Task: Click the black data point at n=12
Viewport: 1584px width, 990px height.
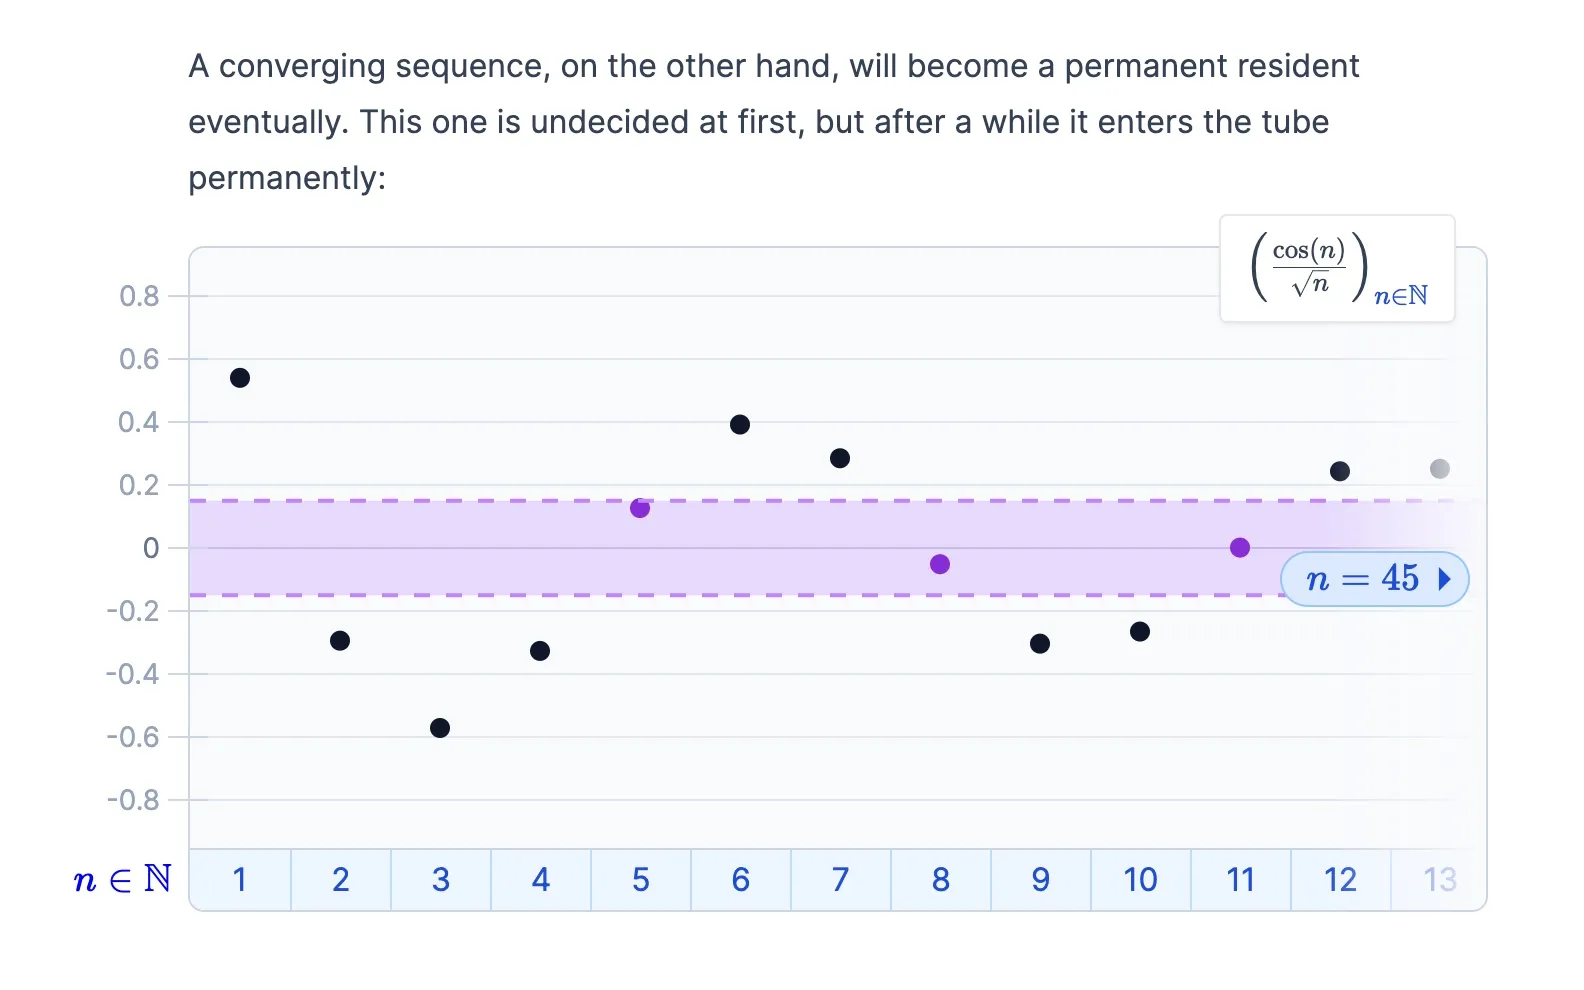Action: (1340, 471)
